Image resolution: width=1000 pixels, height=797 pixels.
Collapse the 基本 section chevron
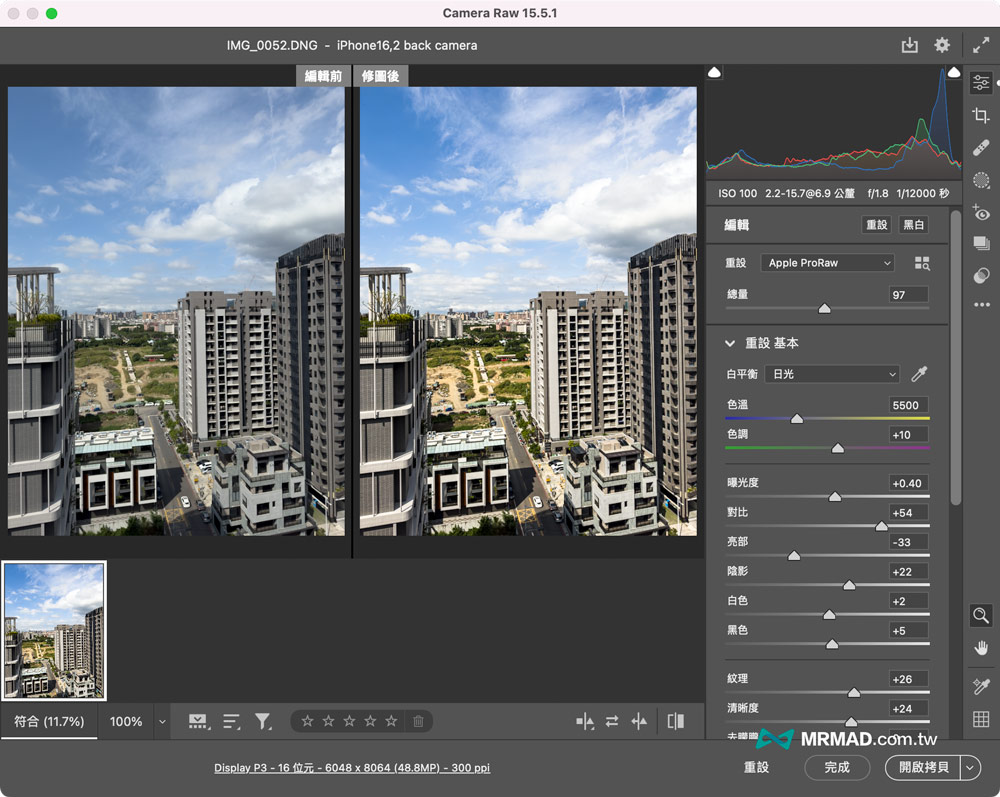(x=730, y=343)
